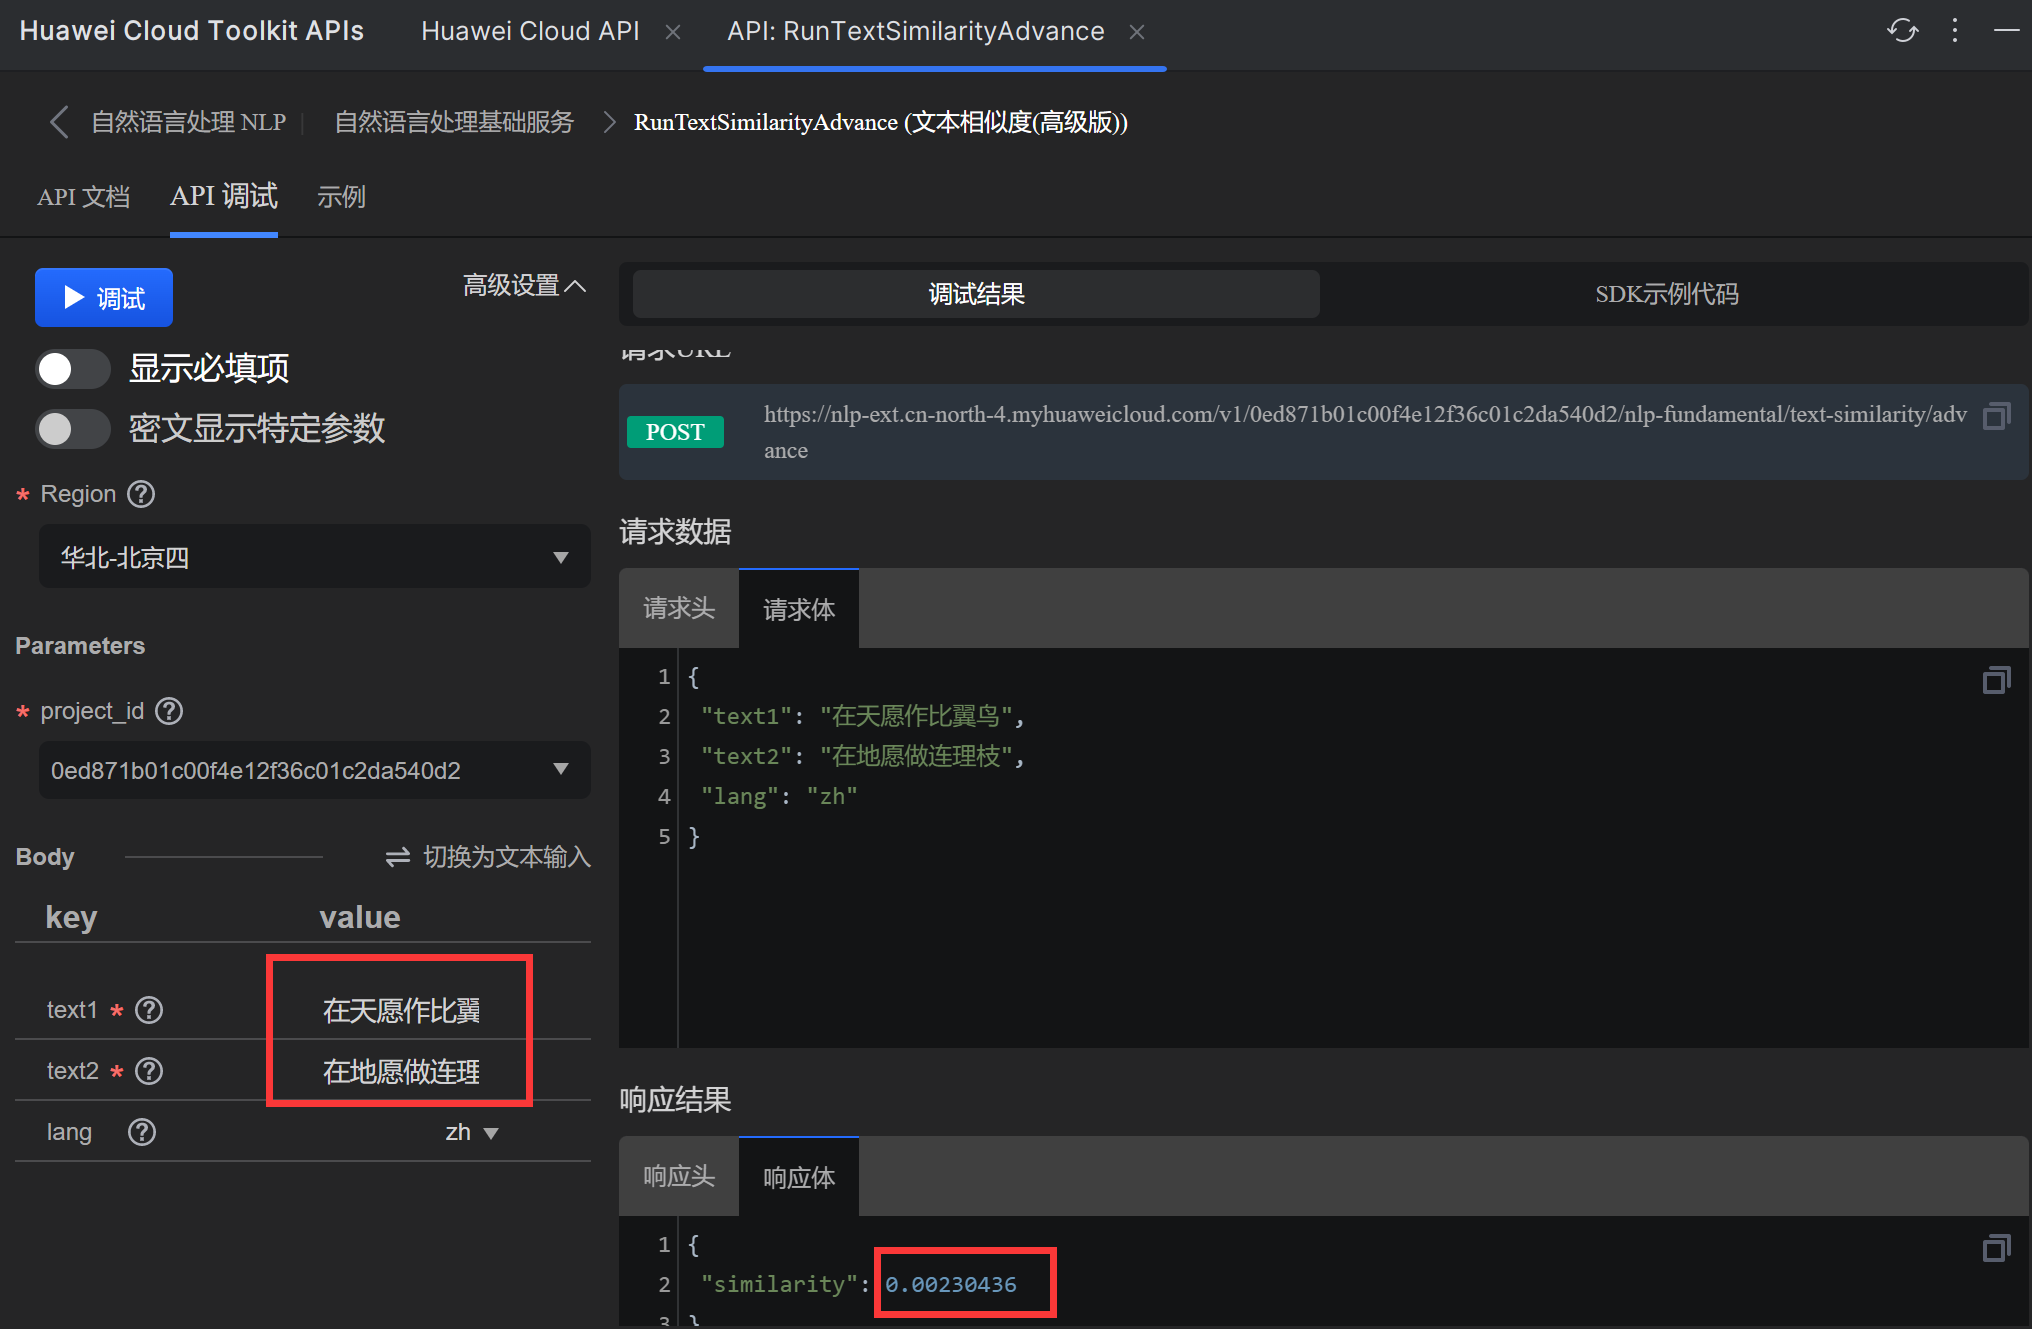The image size is (2032, 1329).
Task: Click the text2 value input field
Action: click(401, 1072)
